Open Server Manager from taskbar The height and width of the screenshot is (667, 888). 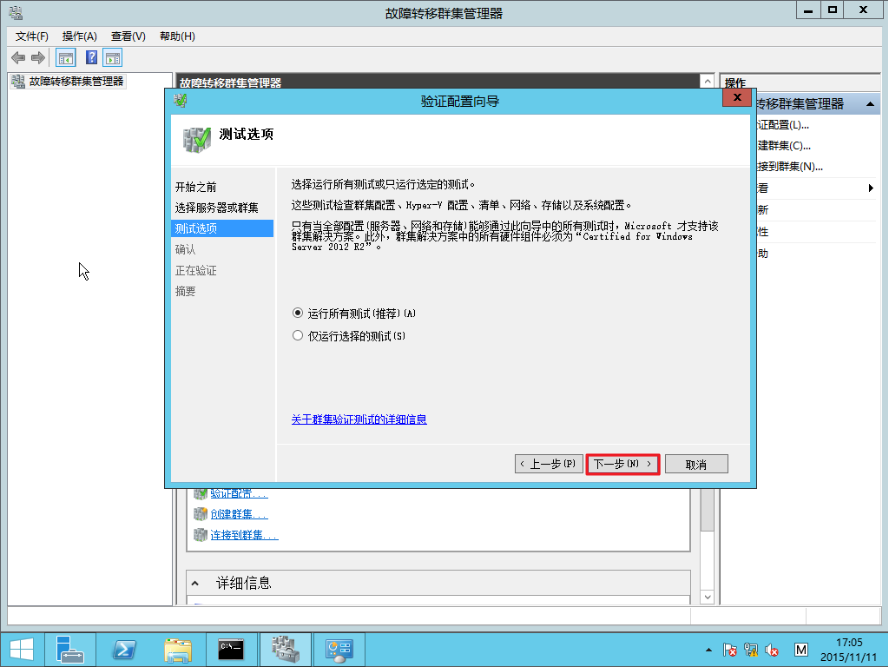click(x=69, y=649)
